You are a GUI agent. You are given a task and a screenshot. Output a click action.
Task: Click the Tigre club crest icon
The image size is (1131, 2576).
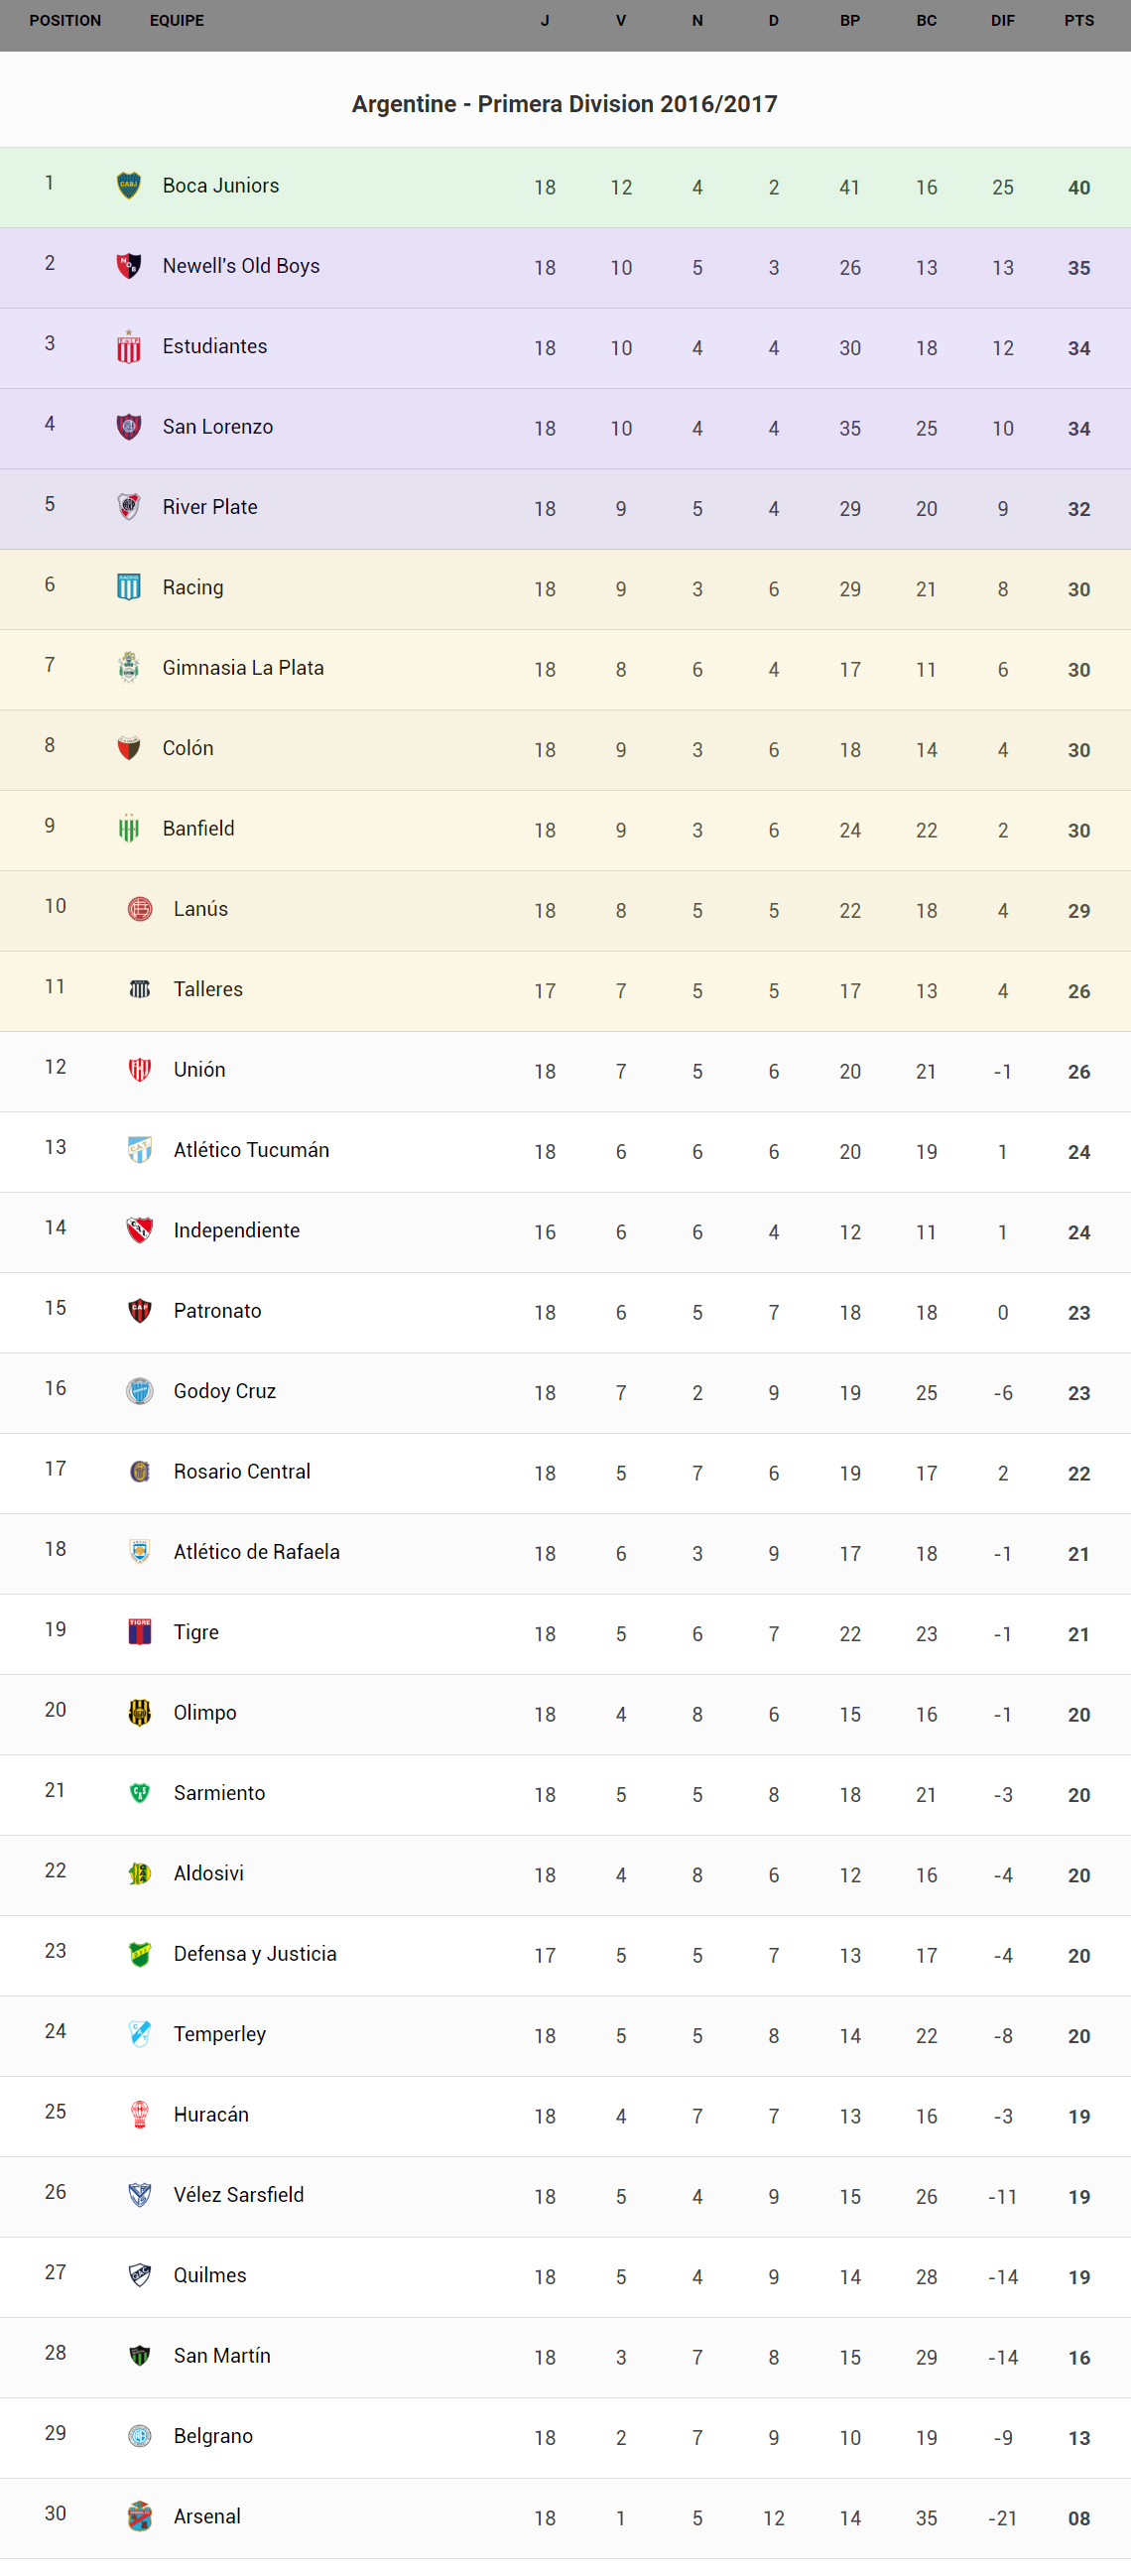pyautogui.click(x=140, y=1632)
